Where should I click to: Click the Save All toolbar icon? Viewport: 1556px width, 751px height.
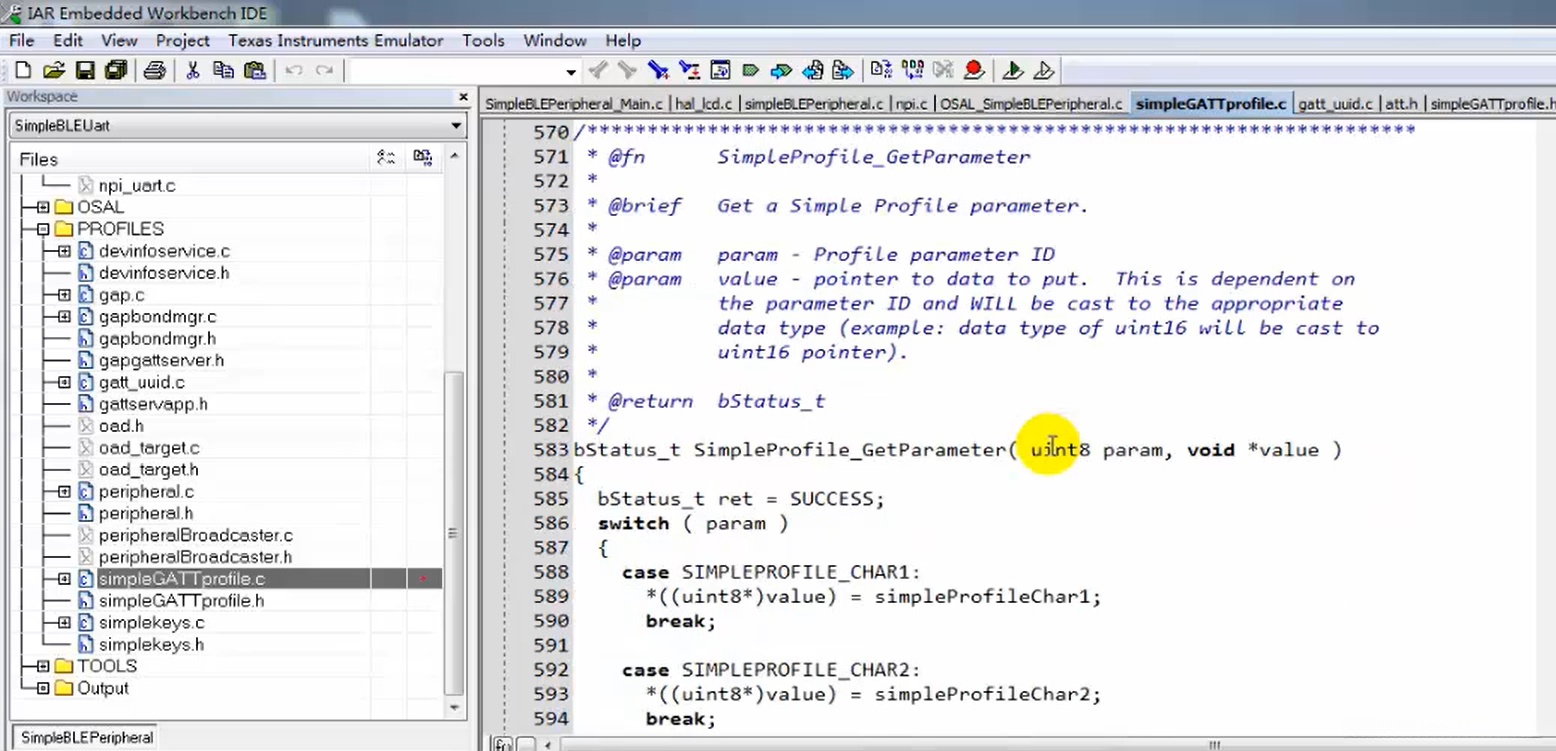coord(116,70)
